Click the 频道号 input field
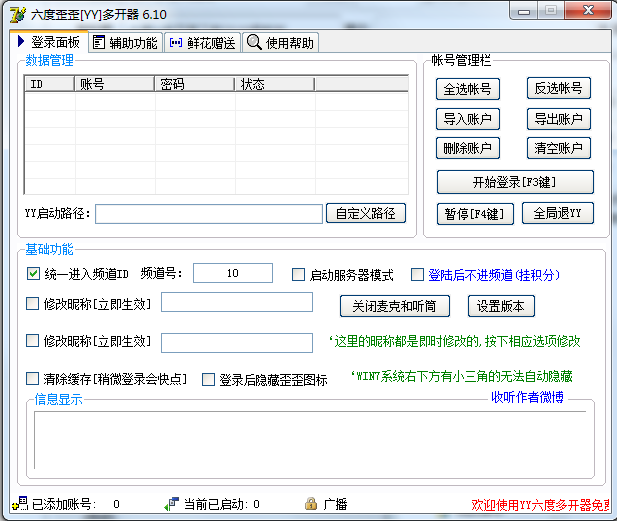617x521 pixels. pos(232,273)
